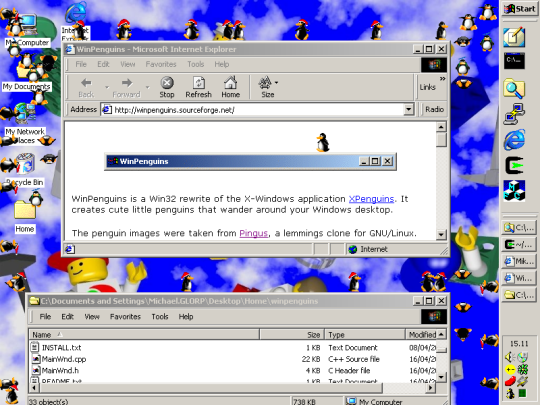Screen dimensions: 540x405
Task: Click the volume speaker tray icon
Action: point(510,357)
